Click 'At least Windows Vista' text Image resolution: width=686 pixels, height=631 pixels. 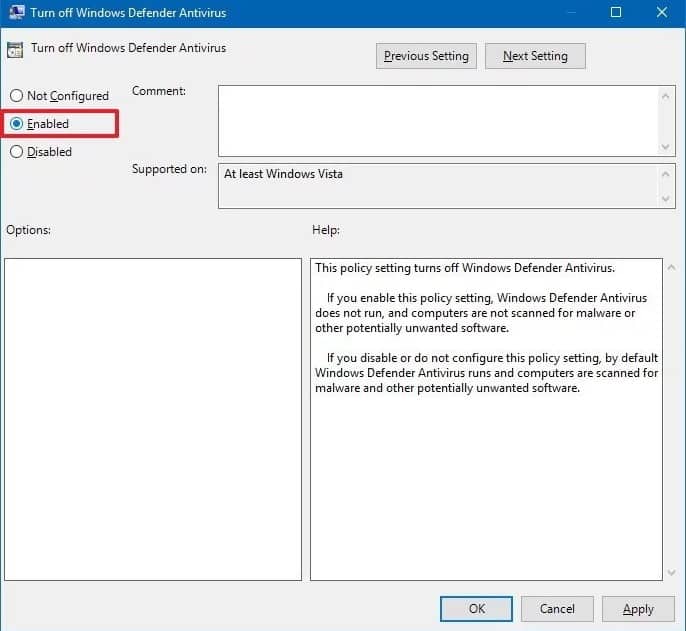click(x=283, y=174)
